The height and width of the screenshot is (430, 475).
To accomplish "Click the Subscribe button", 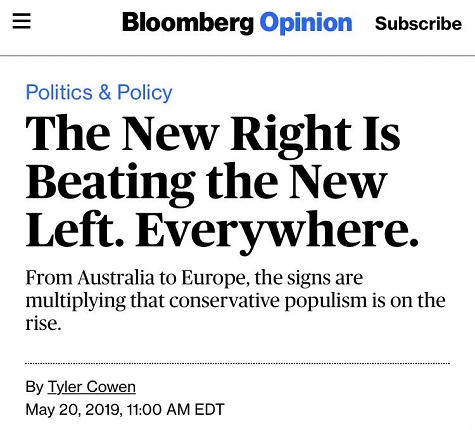I will (x=418, y=24).
